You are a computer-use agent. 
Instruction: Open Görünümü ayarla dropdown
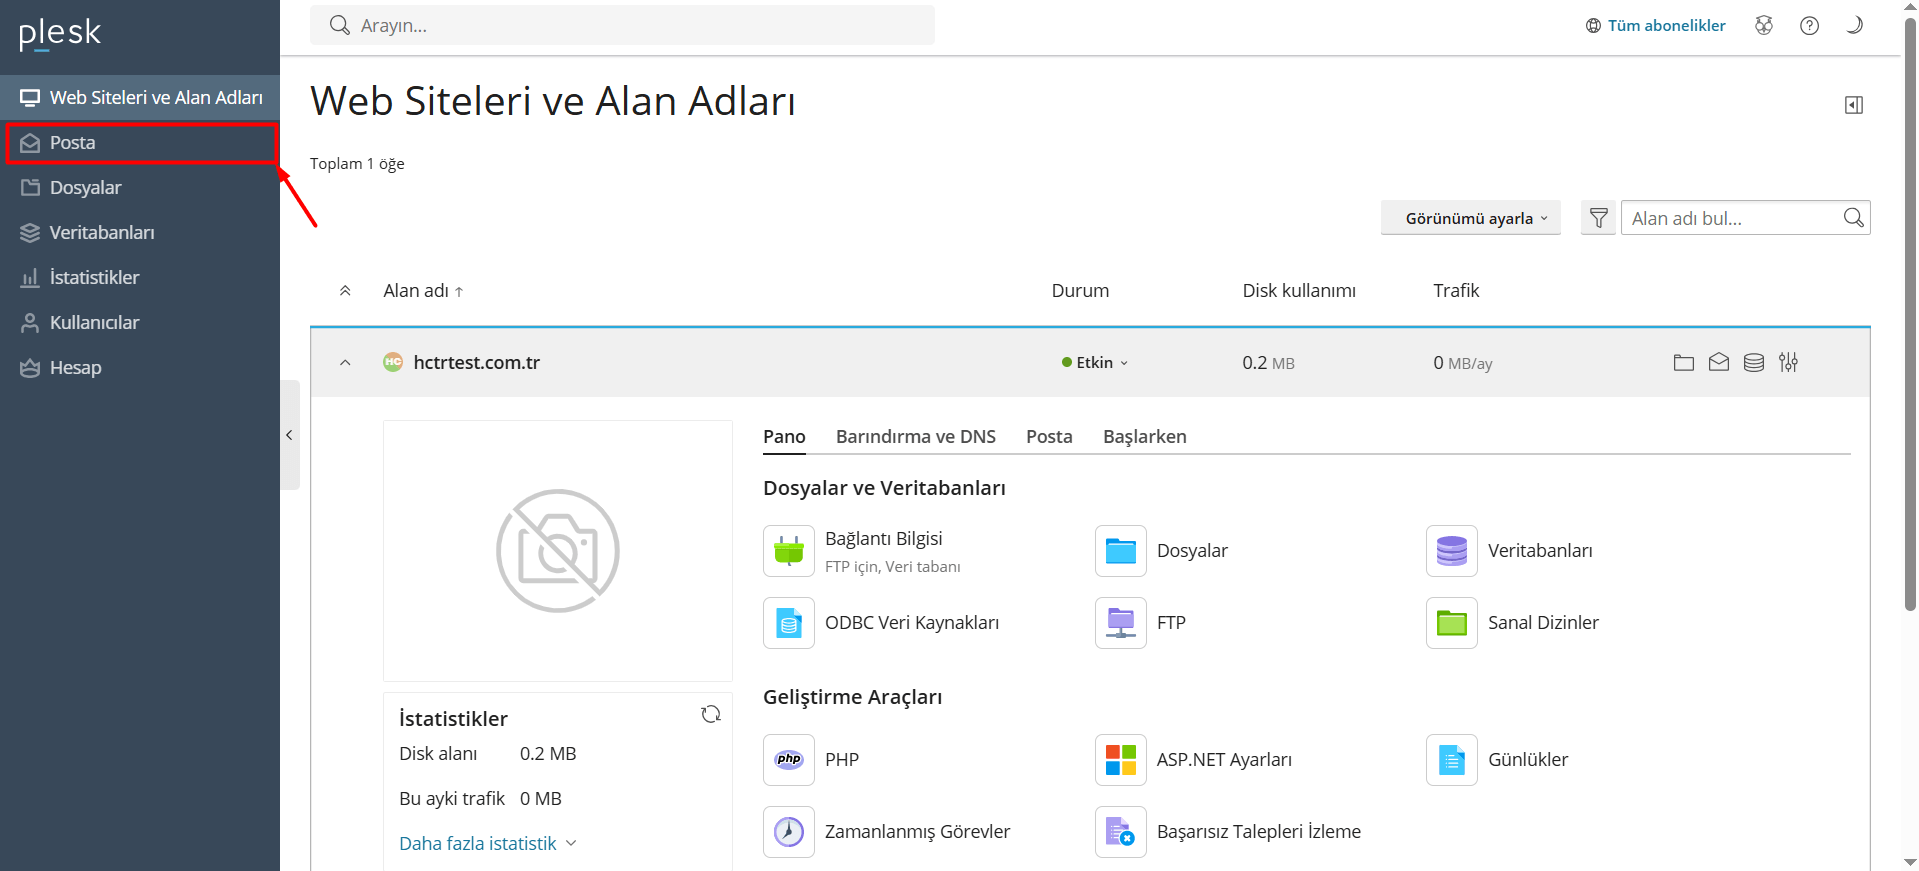coord(1470,218)
